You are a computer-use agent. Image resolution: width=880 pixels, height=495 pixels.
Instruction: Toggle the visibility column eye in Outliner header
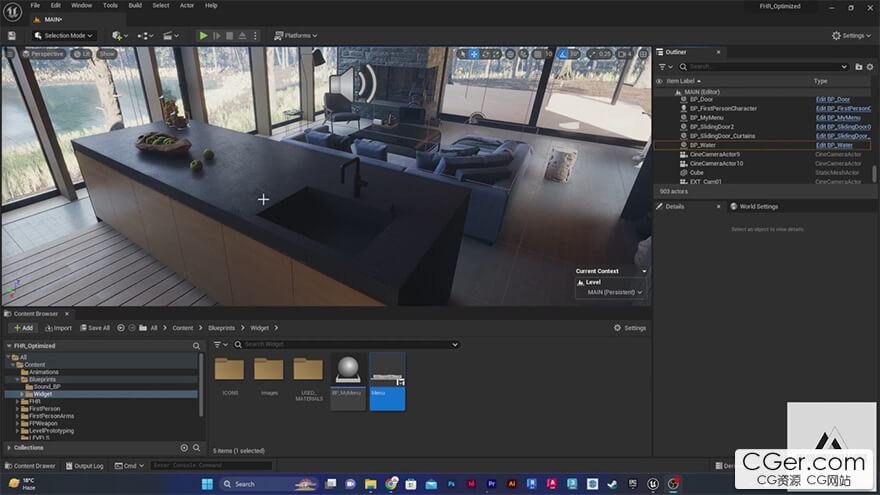659,81
